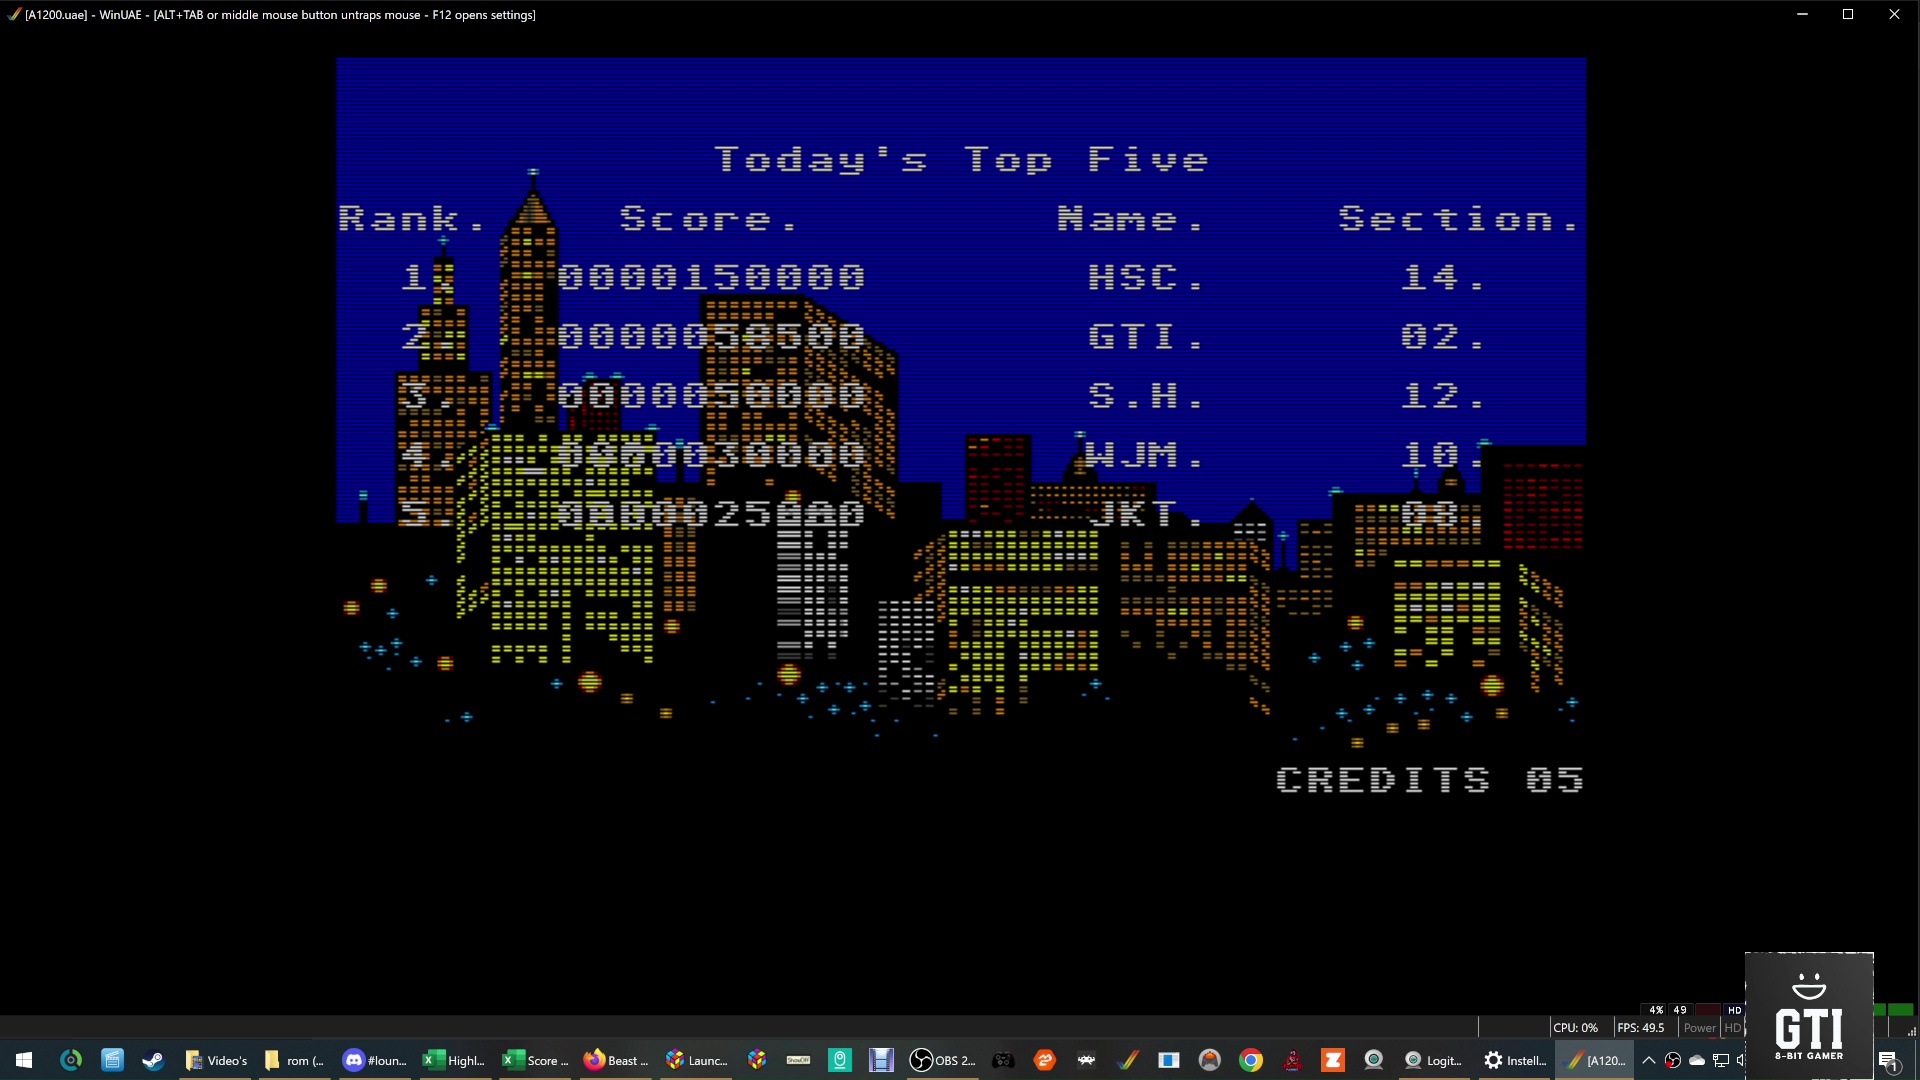Open the Instell... settings window
Screen dimensions: 1920x1080
pyautogui.click(x=1515, y=1060)
